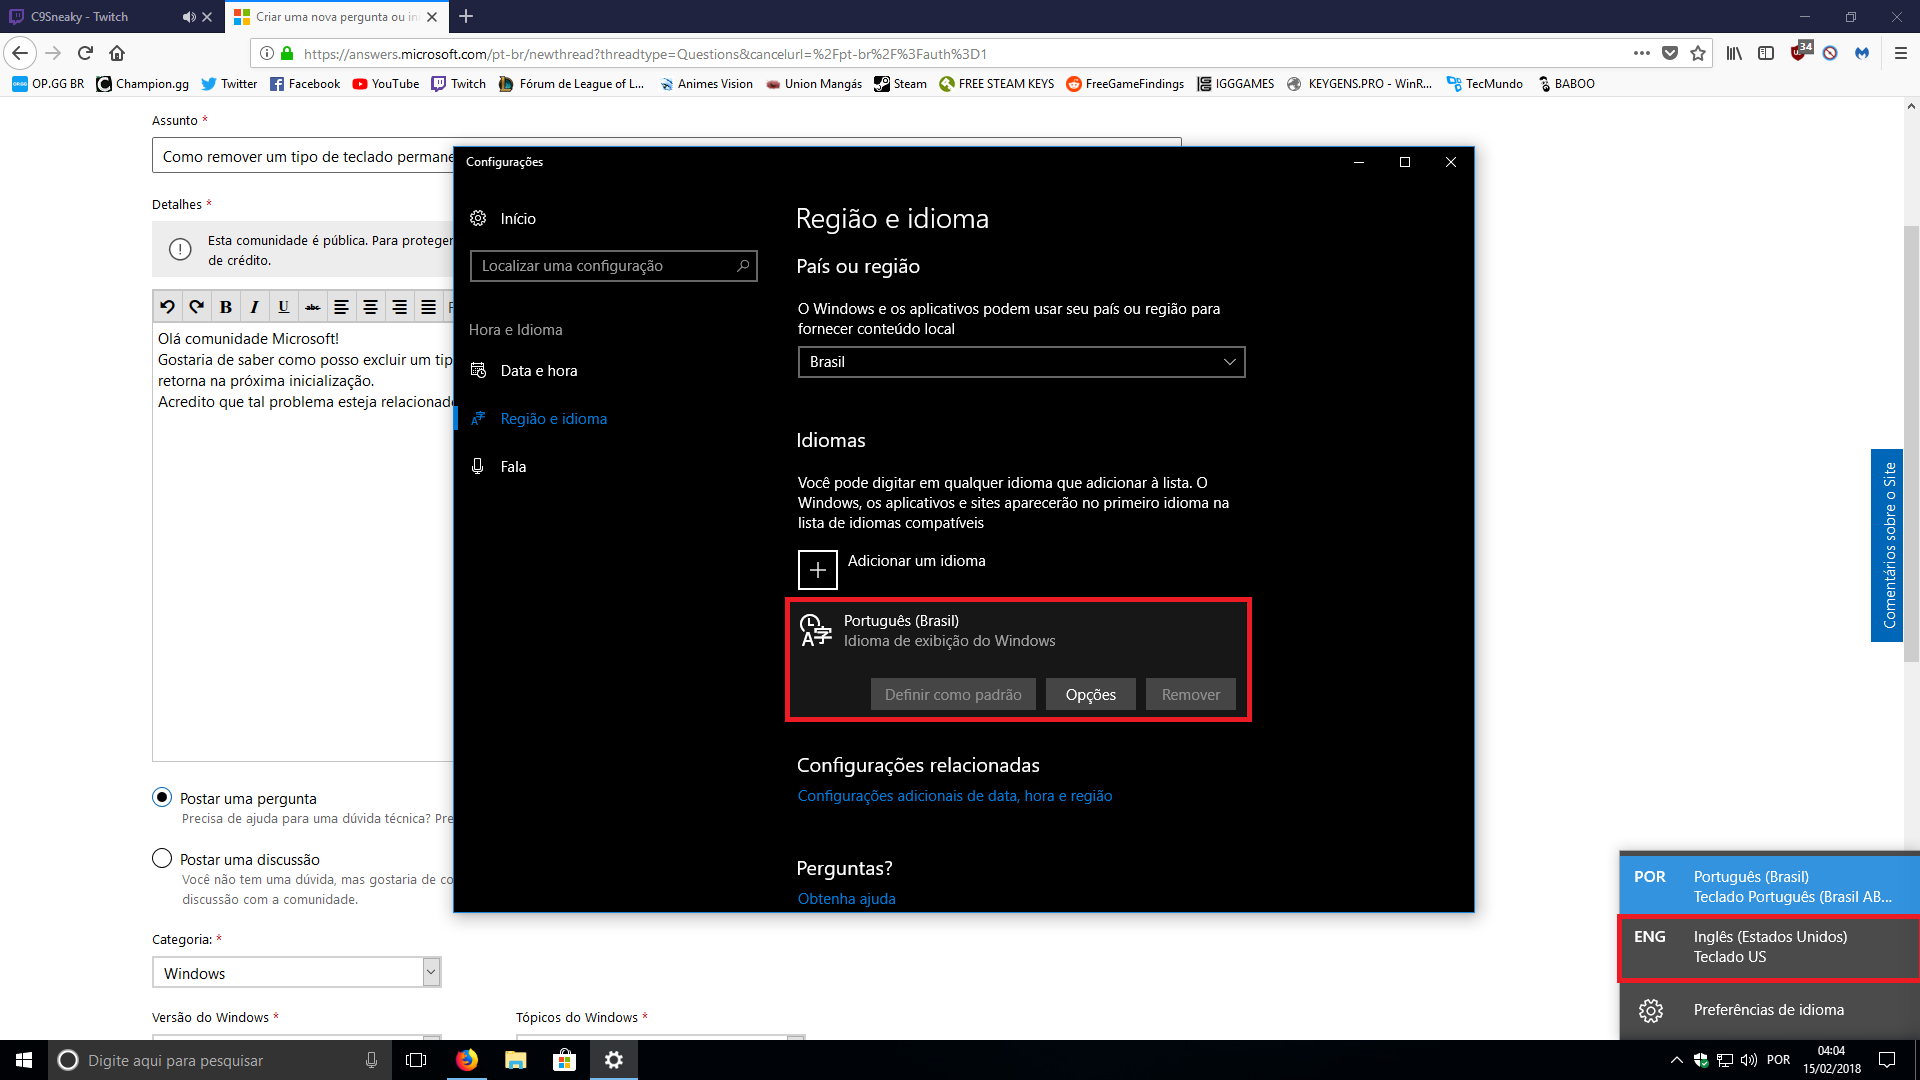Open 'Data e hora' settings section
Screen dimensions: 1920x1080
tap(539, 370)
